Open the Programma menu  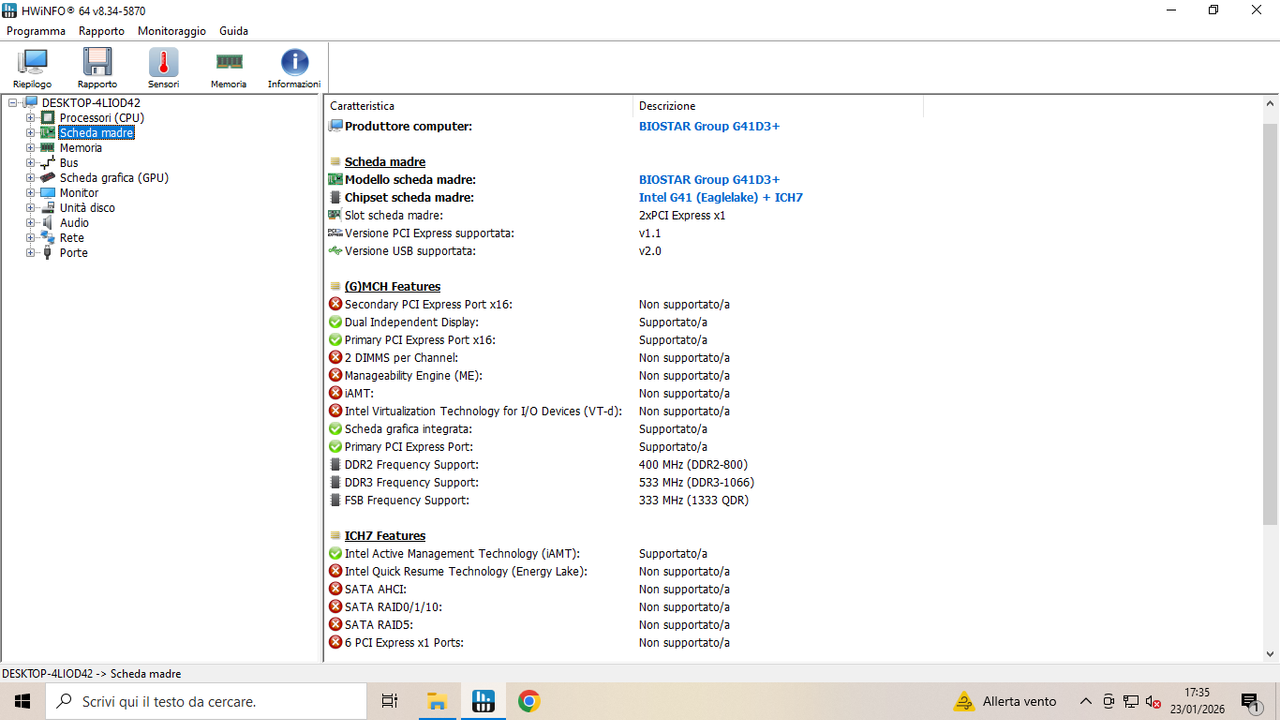(36, 31)
